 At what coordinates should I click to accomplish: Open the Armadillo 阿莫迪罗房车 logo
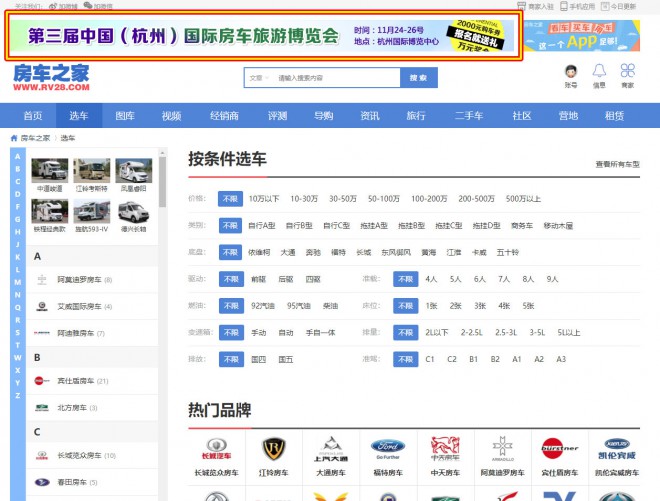tap(503, 449)
